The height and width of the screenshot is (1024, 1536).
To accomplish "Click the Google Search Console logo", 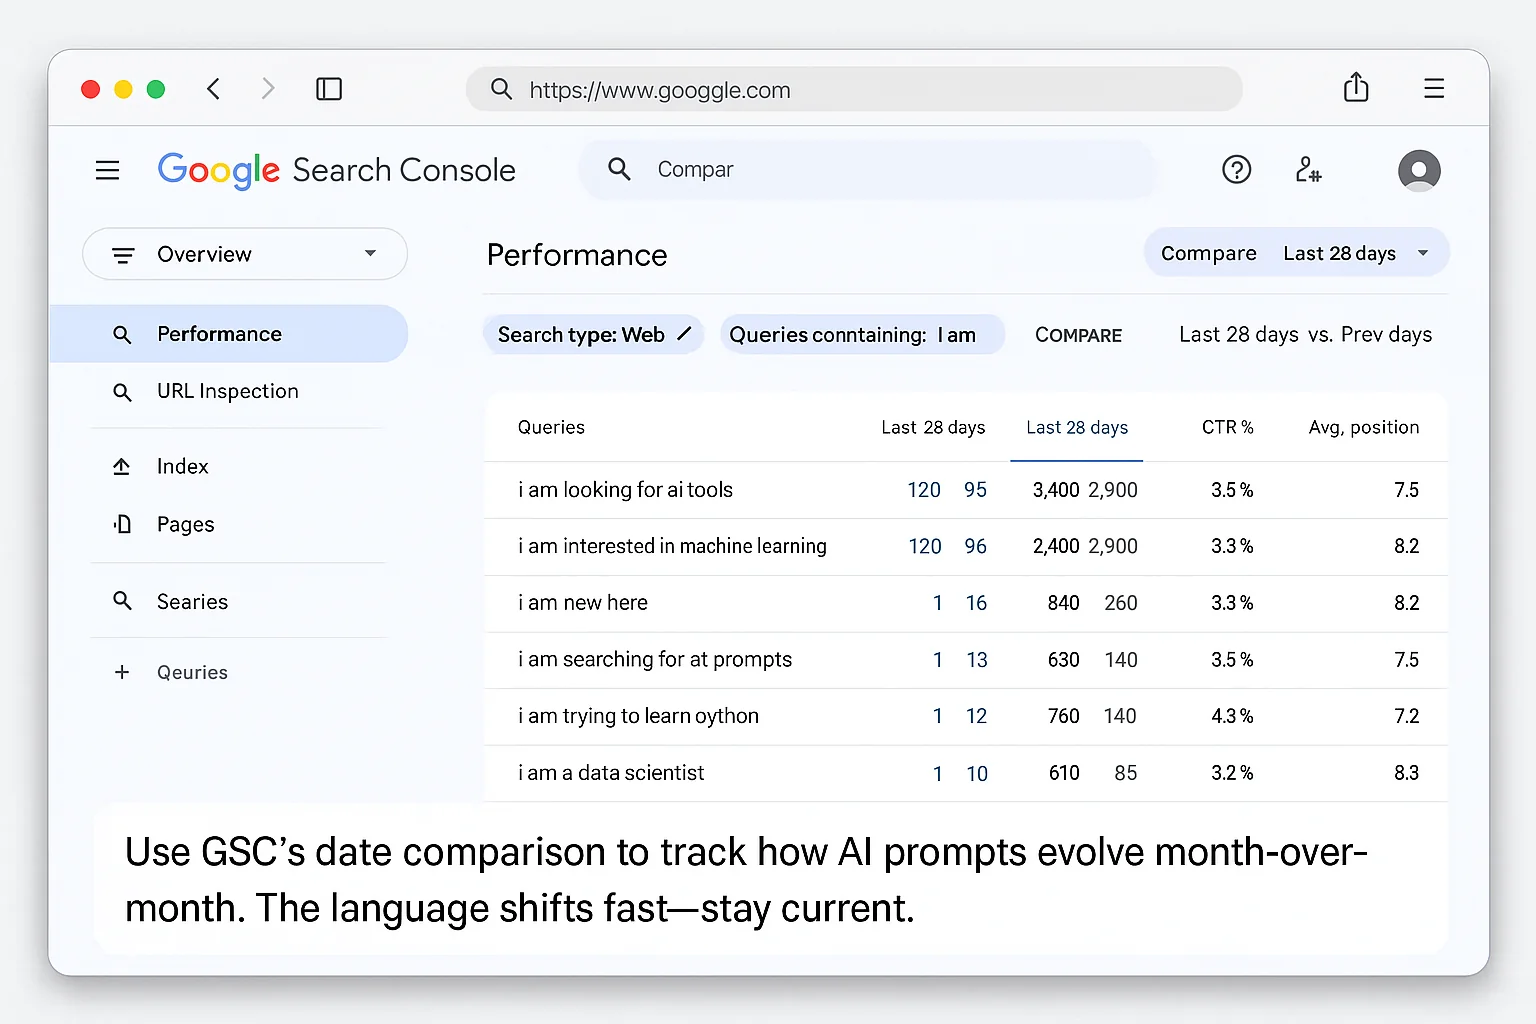I will 336,170.
